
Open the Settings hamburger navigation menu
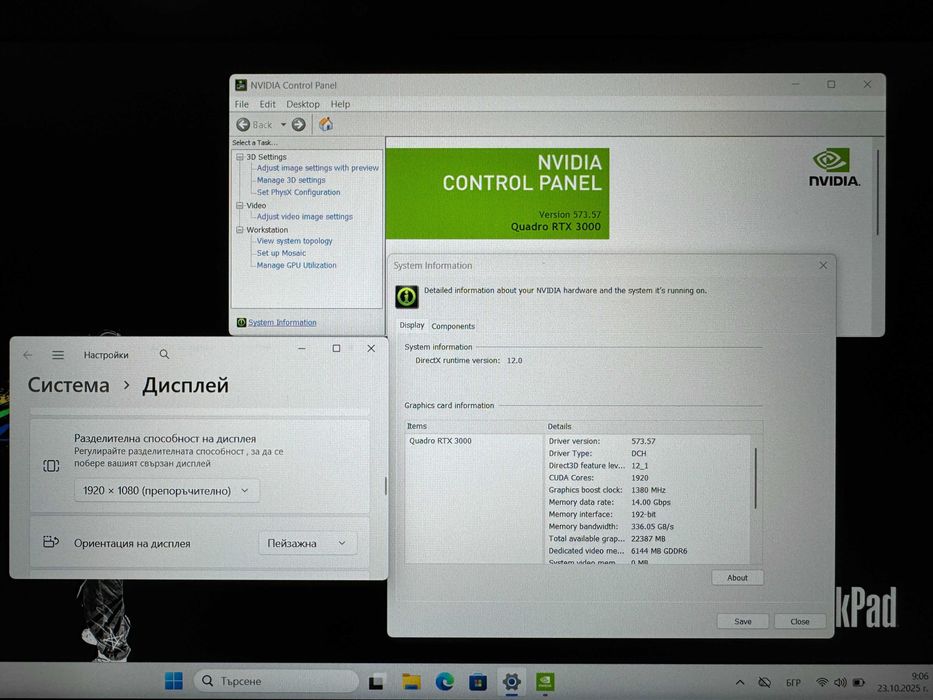[x=58, y=355]
